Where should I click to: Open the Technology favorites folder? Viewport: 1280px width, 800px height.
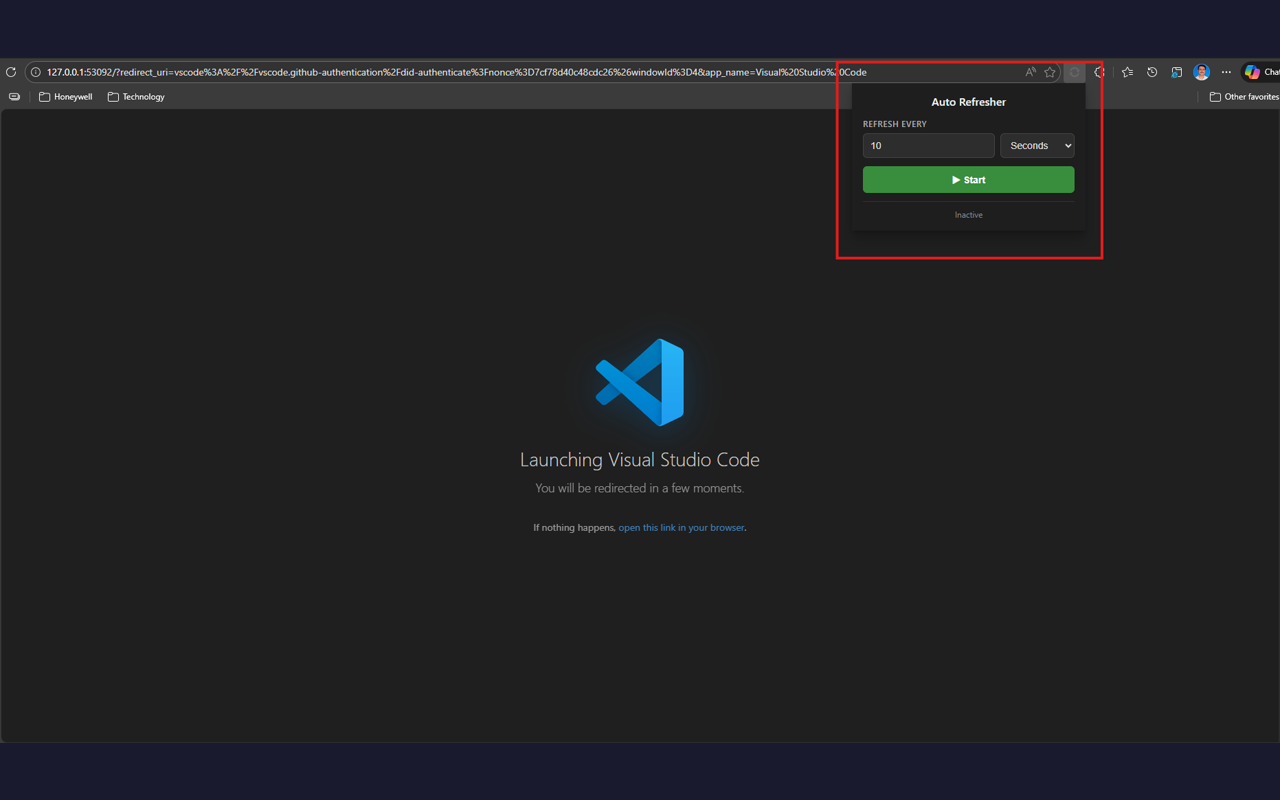click(136, 97)
